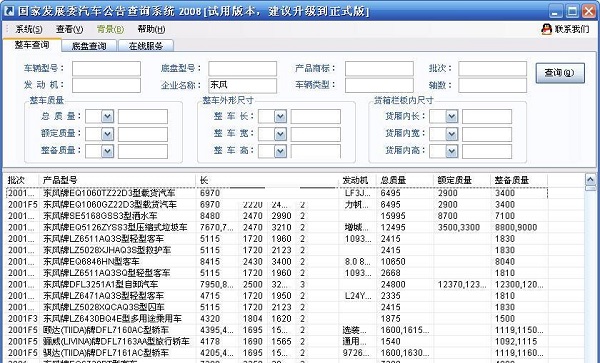Focus the 批次 input field
The width and height of the screenshot is (600, 363).
click(492, 68)
